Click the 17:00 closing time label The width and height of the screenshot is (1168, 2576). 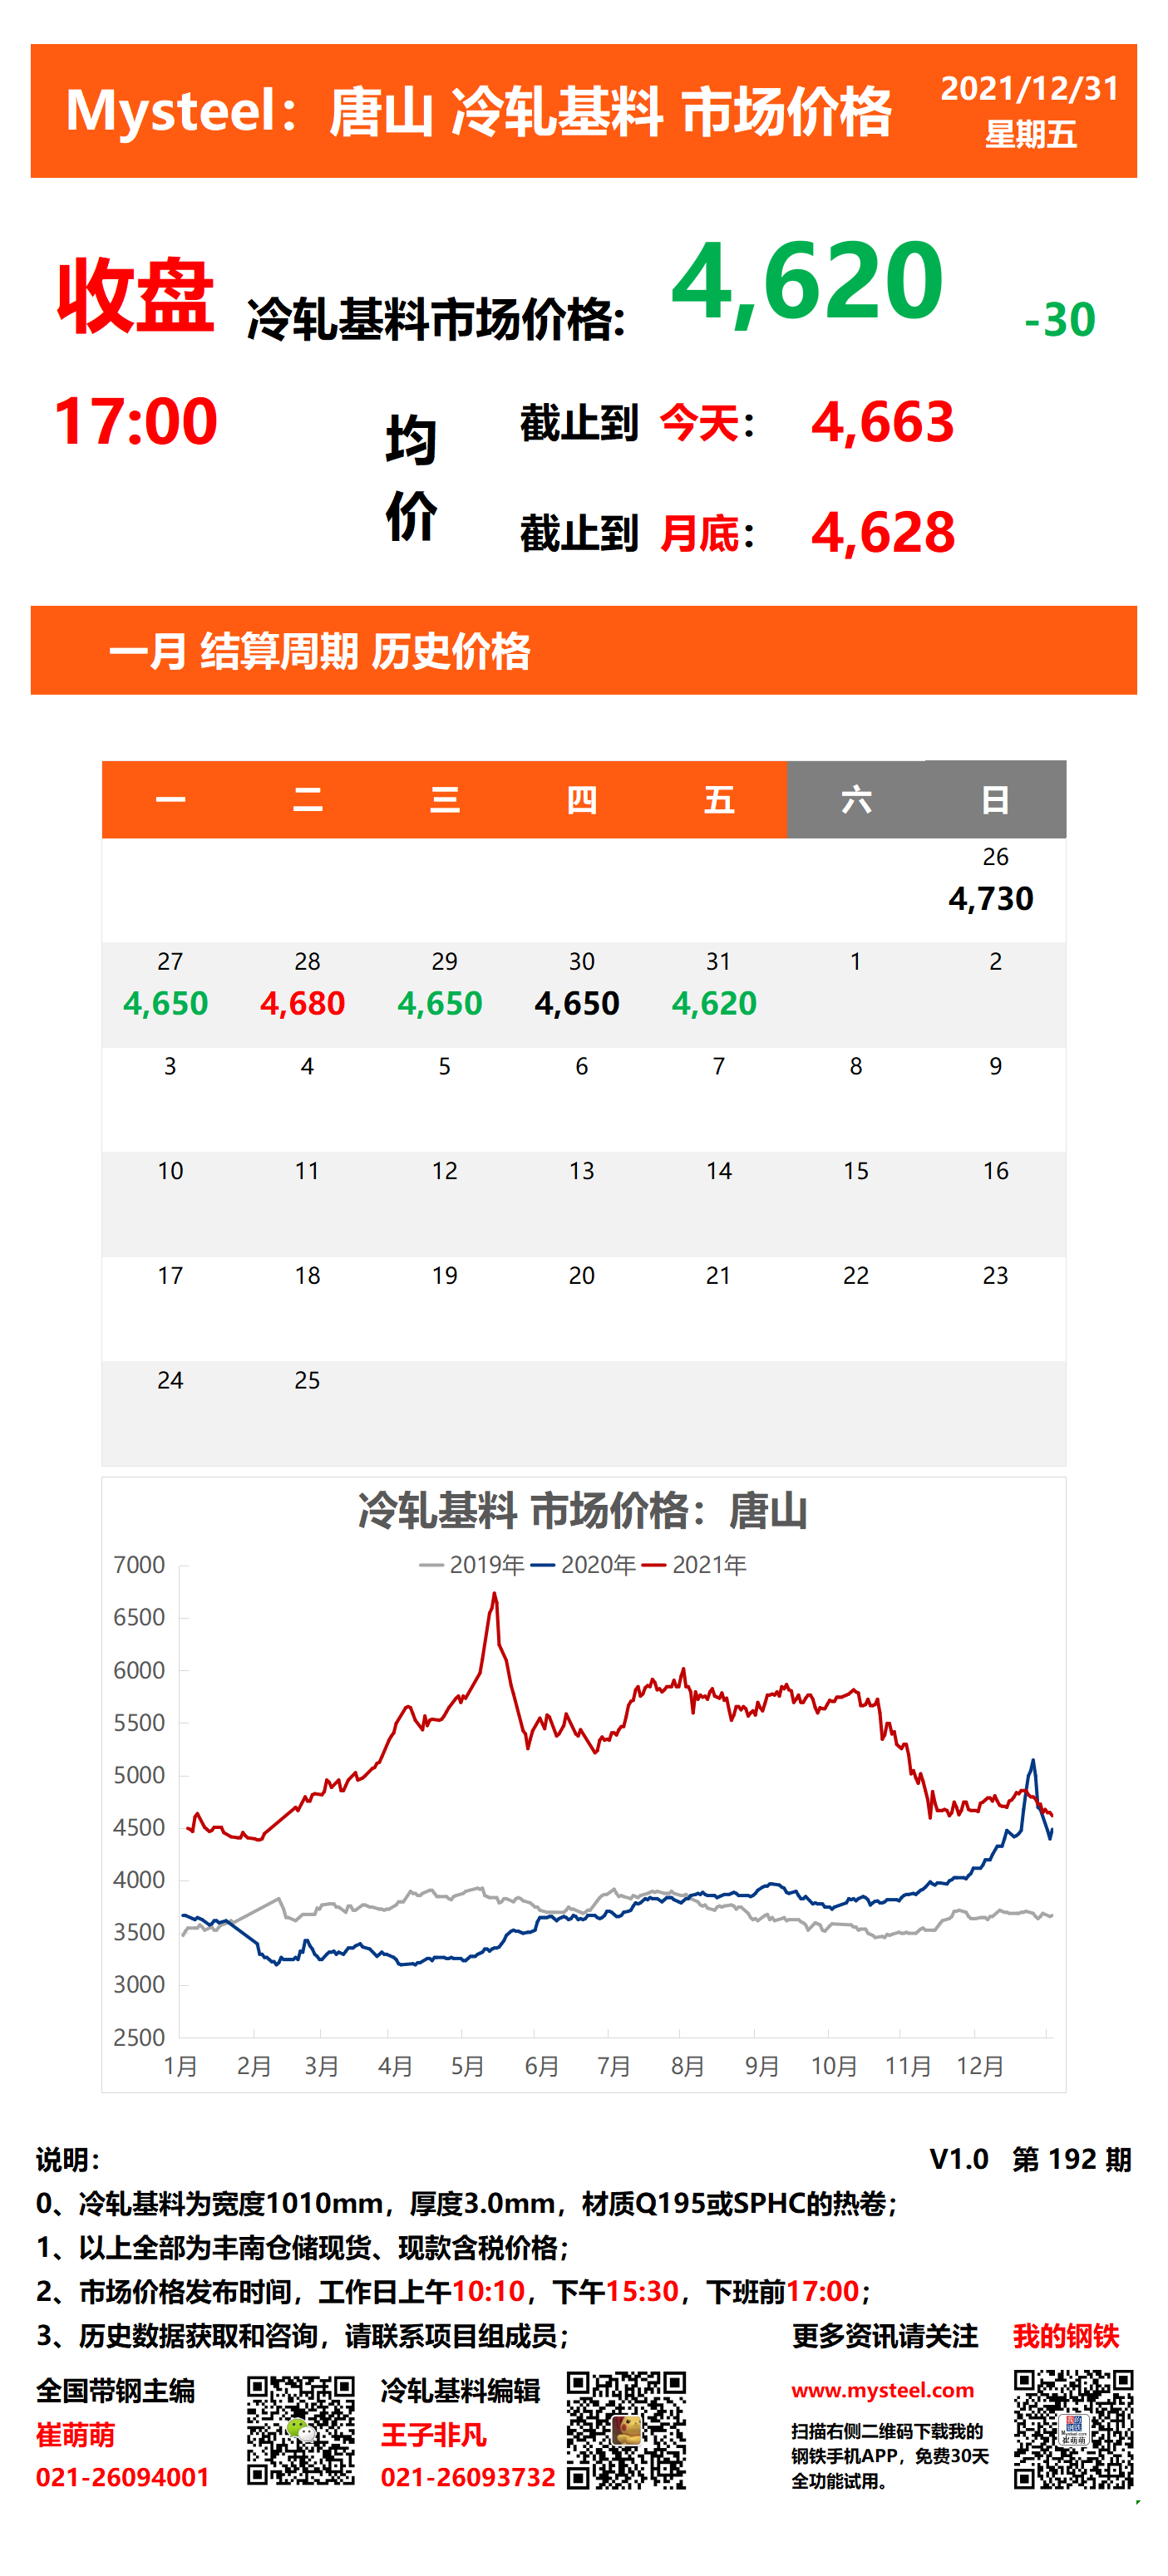[x=135, y=421]
